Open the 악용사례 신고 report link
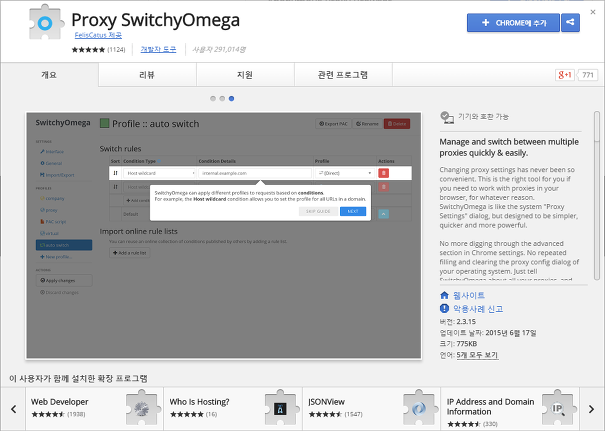This screenshot has height=431, width=605. [x=478, y=309]
